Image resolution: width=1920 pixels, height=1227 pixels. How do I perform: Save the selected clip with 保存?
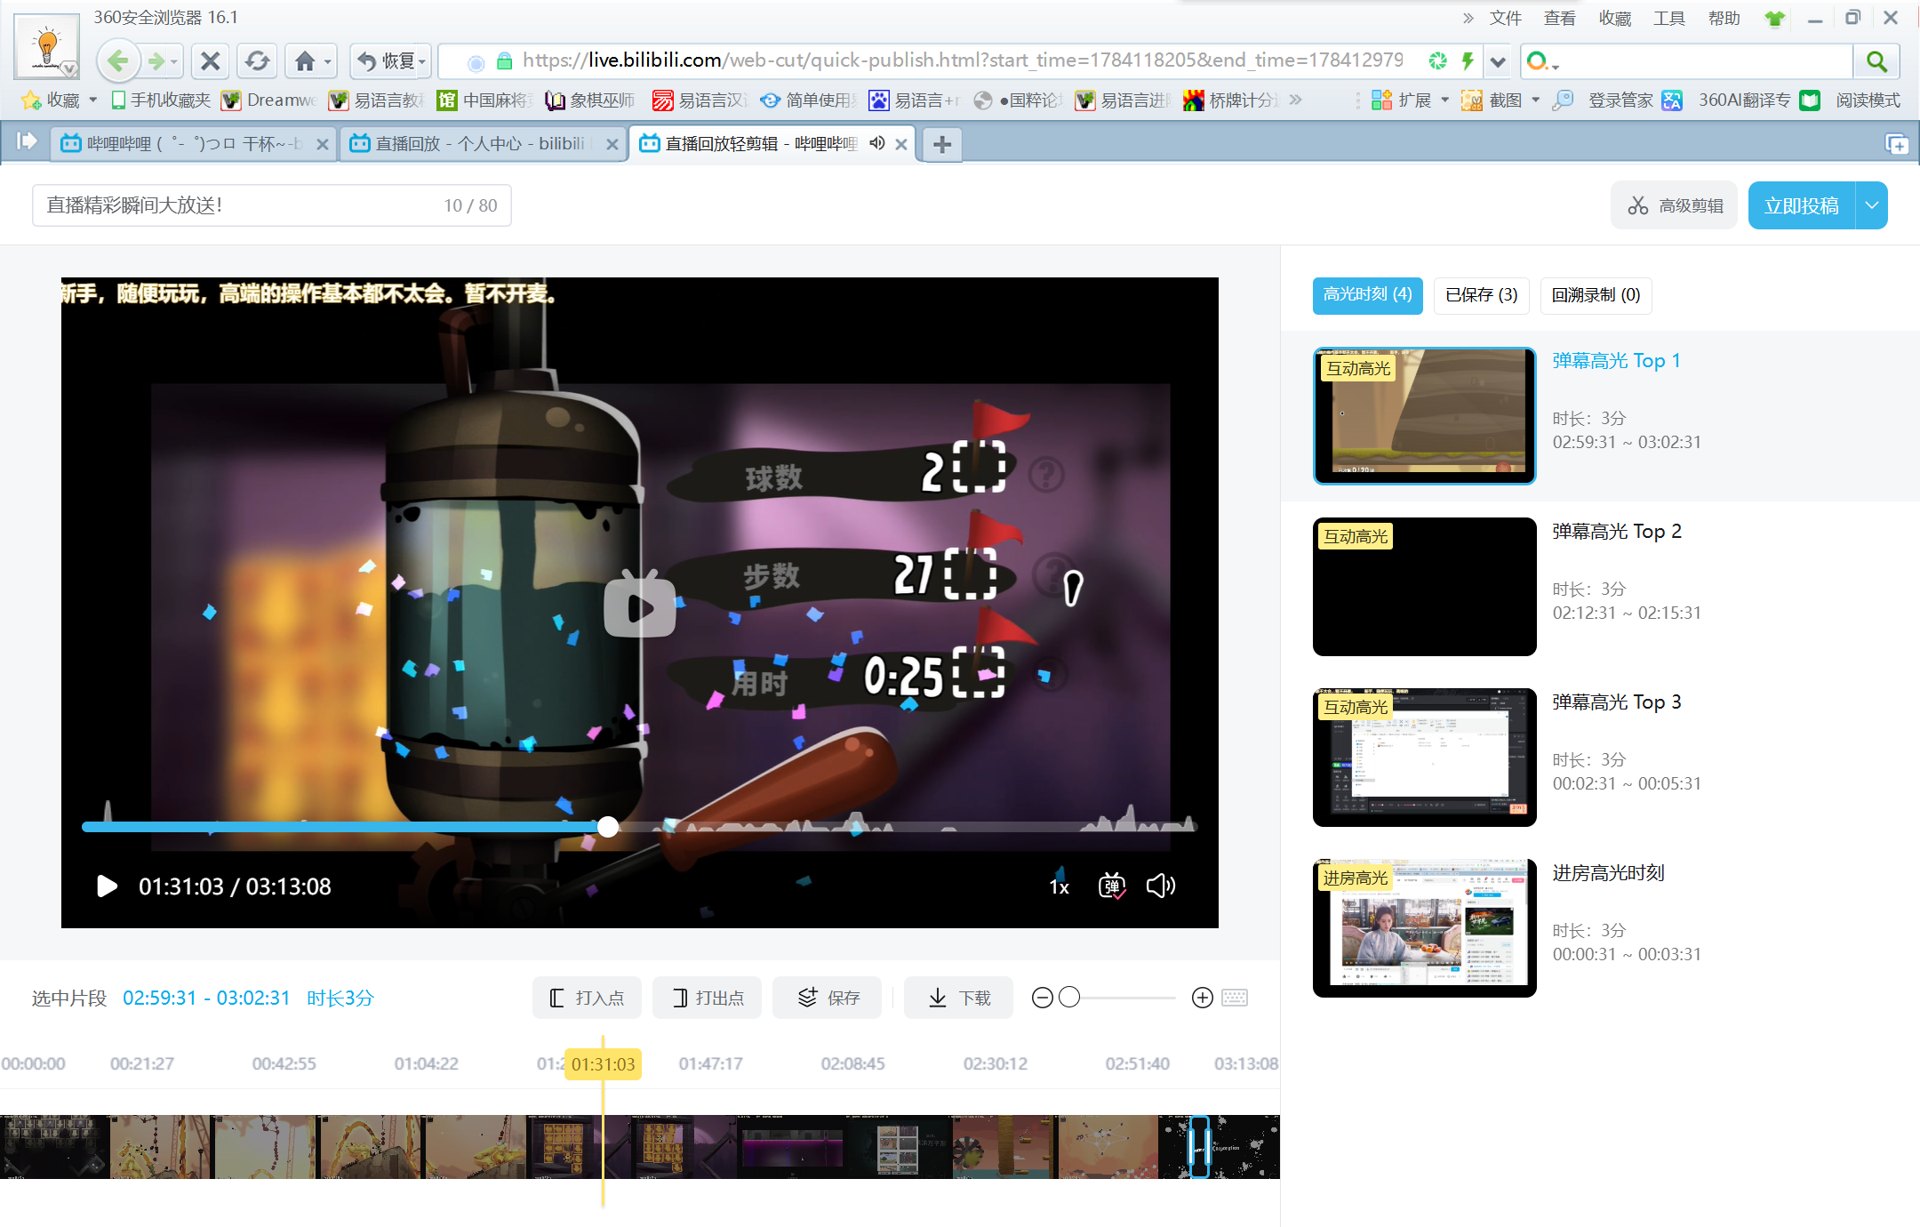point(827,998)
